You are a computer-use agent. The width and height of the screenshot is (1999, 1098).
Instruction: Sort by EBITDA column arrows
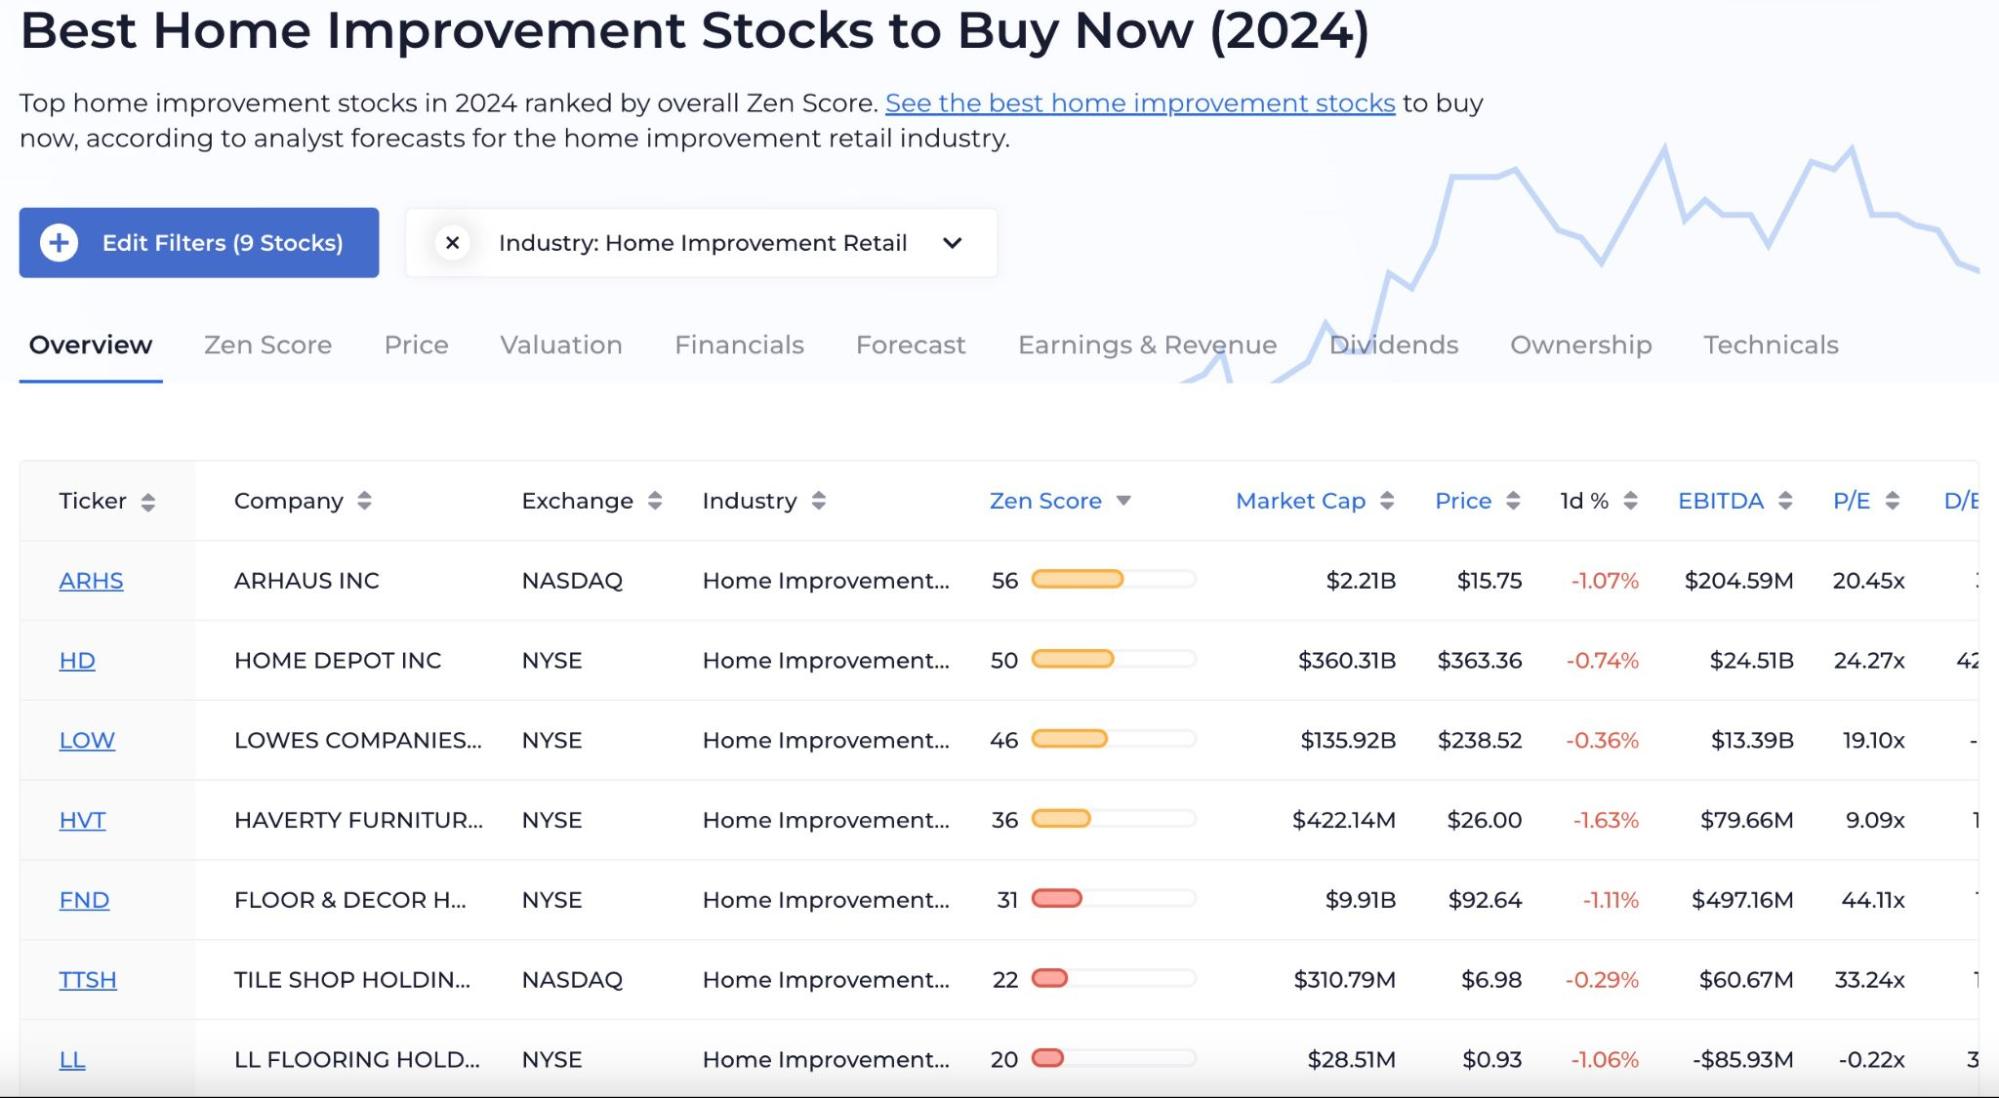[x=1785, y=501]
